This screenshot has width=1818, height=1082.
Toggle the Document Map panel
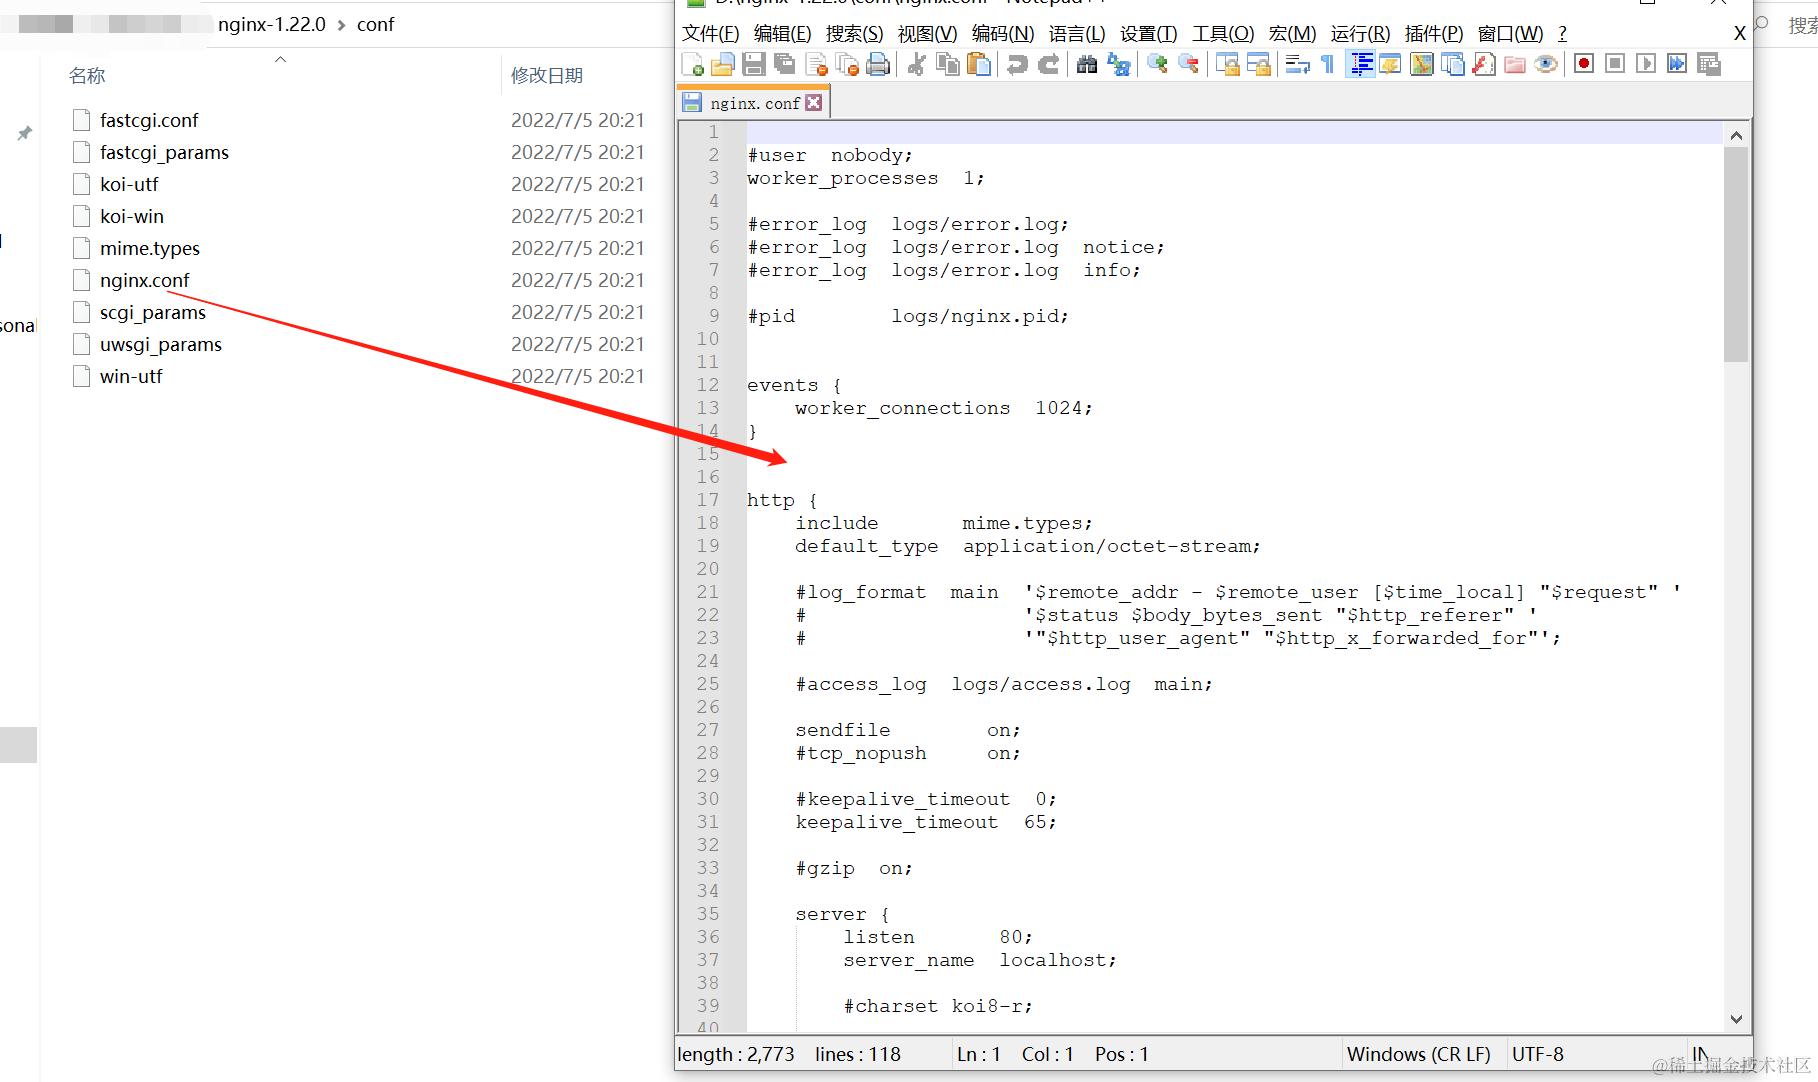[1421, 65]
